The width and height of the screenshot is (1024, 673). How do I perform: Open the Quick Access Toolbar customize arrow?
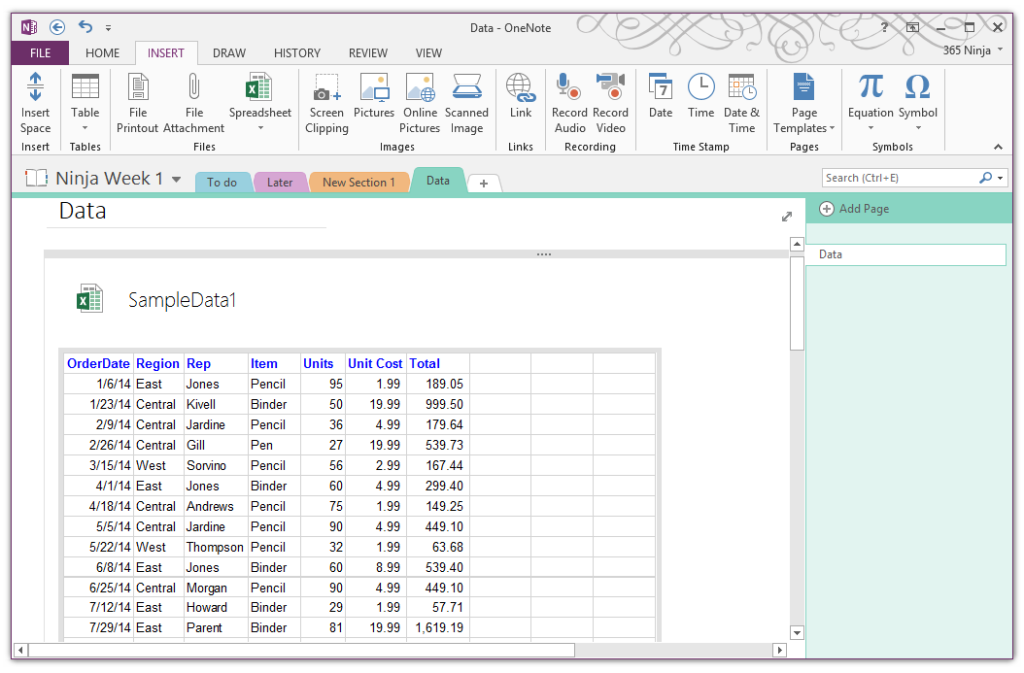(108, 27)
